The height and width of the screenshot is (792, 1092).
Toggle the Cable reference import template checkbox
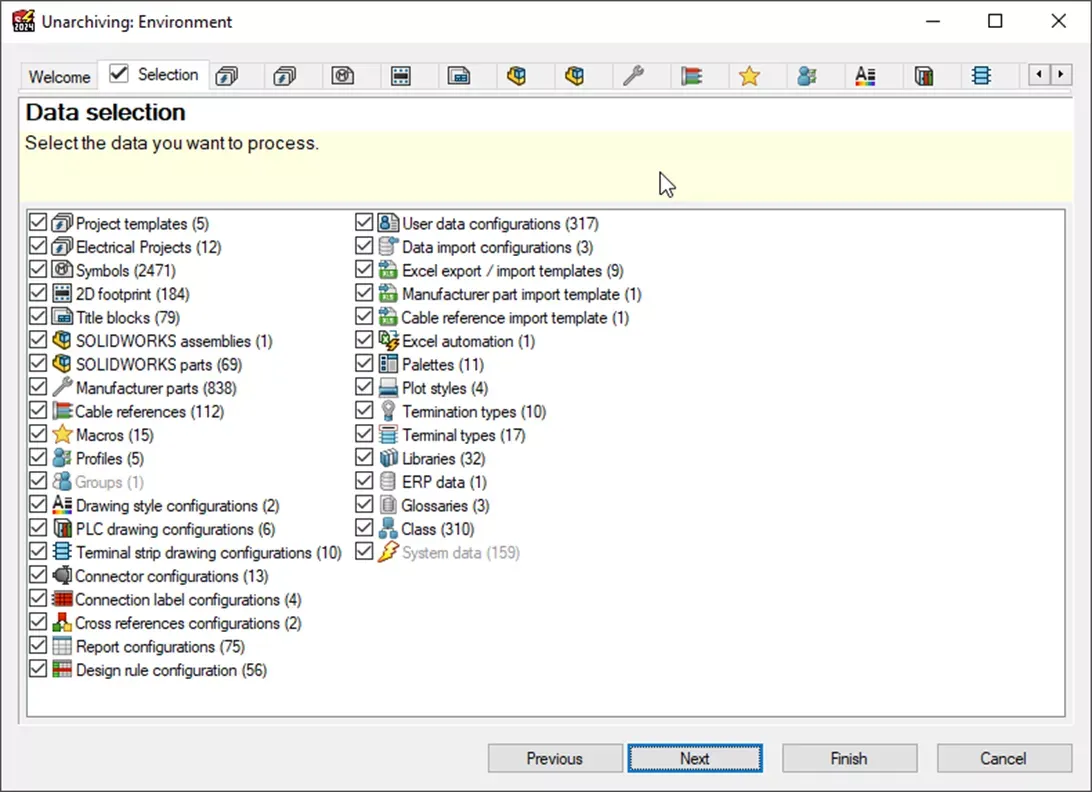[364, 317]
